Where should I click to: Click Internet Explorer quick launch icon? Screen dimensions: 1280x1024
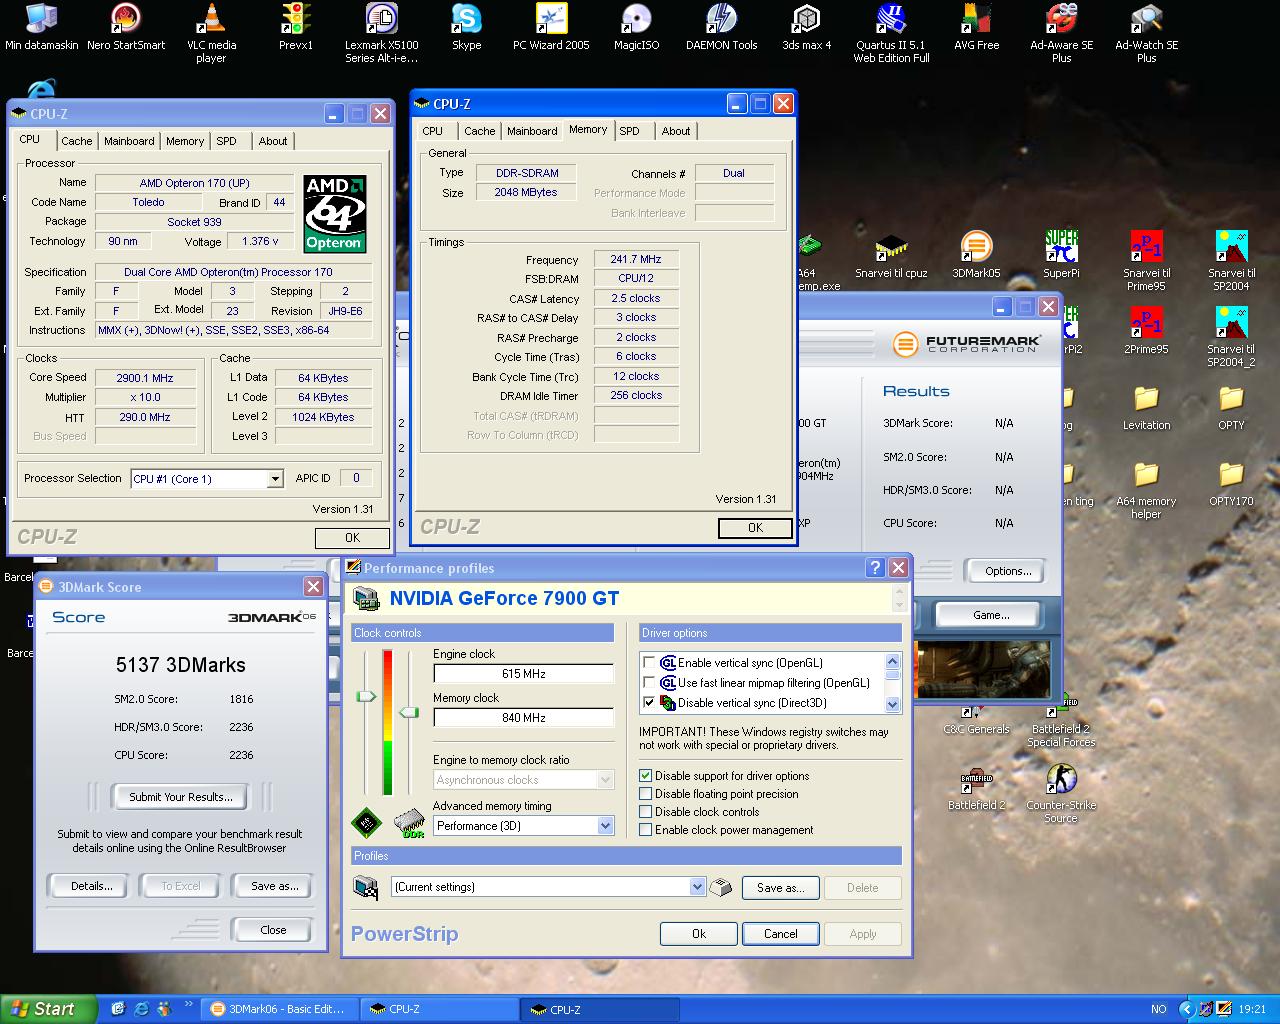pos(141,1009)
